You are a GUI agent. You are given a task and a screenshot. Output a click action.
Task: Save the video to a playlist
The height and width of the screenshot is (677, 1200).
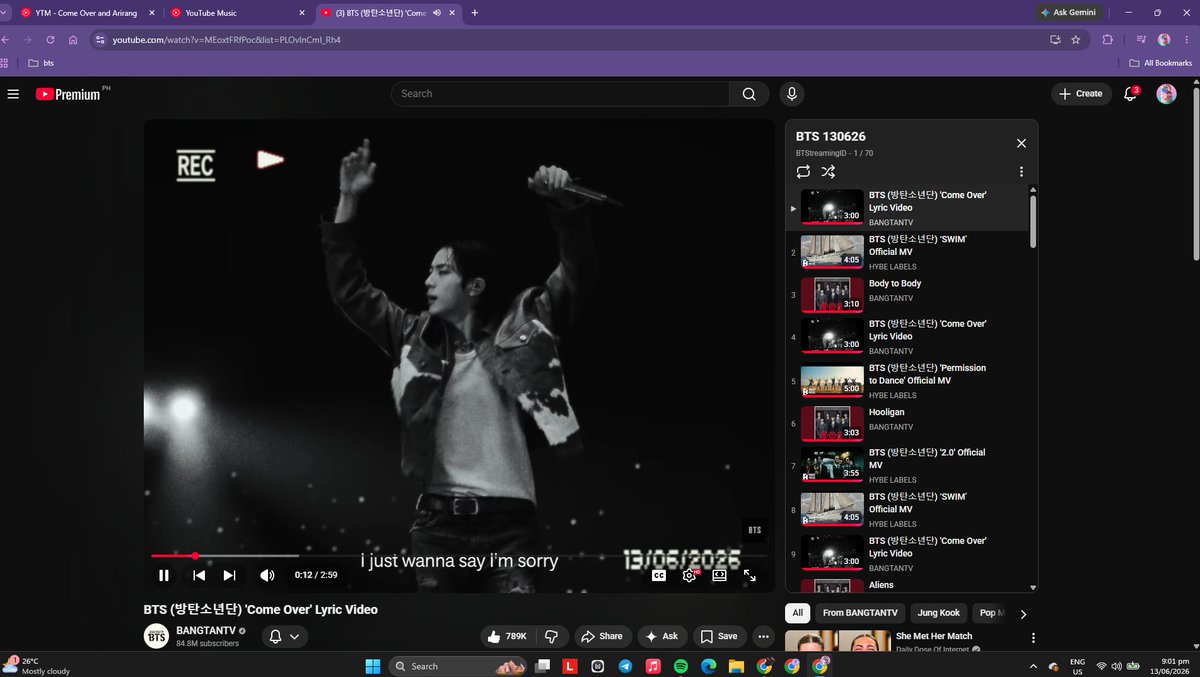tap(719, 636)
